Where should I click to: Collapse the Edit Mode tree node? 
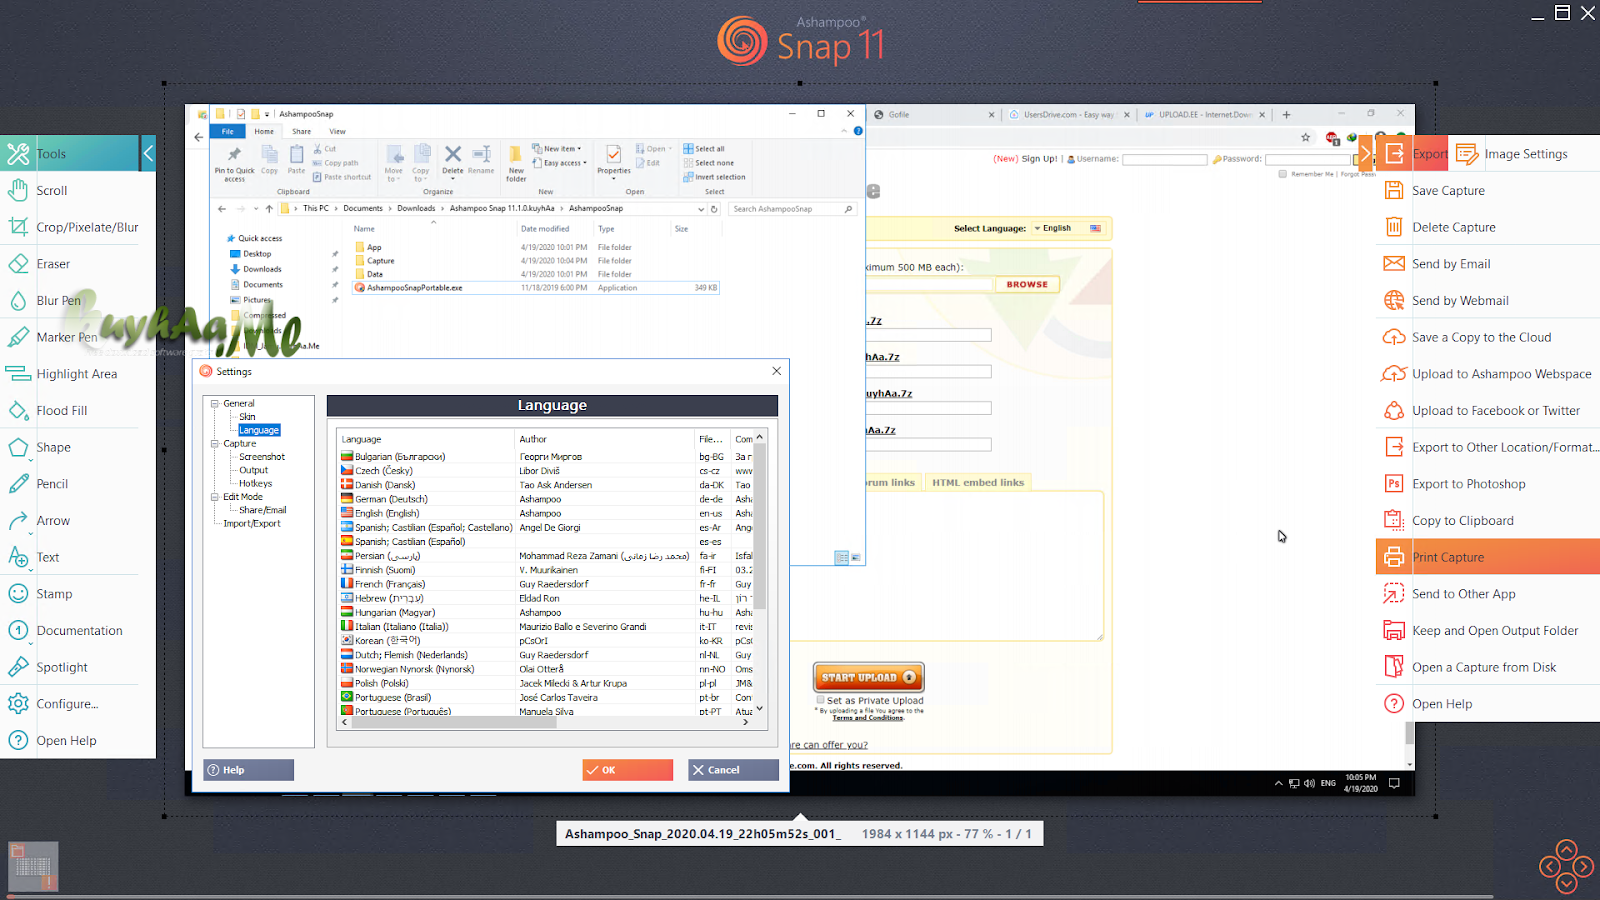click(214, 497)
